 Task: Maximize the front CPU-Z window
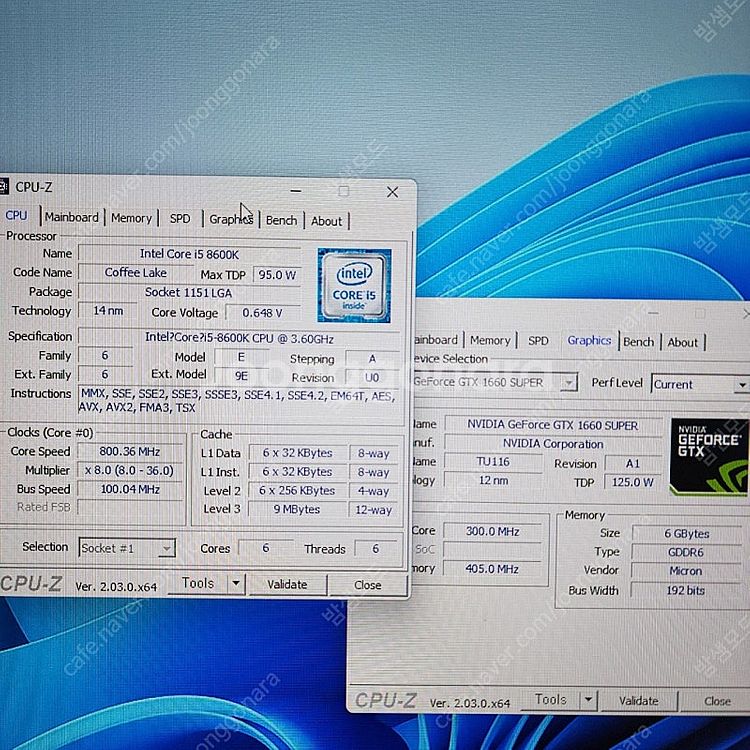pyautogui.click(x=343, y=192)
